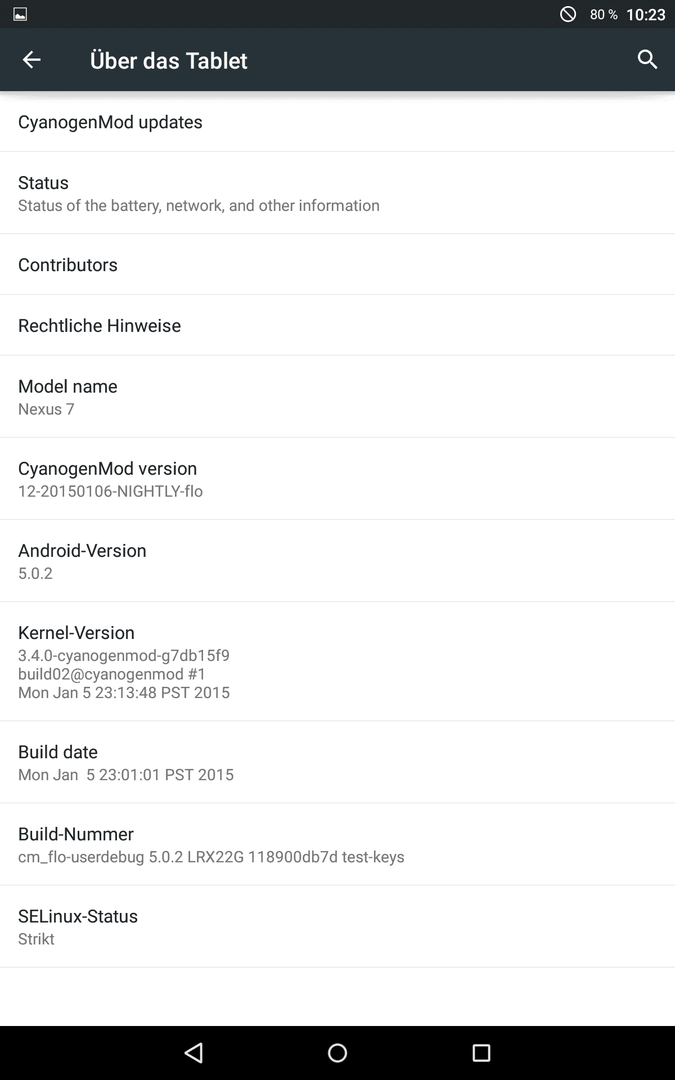
Task: Tap the Build-Nummer entry
Action: click(338, 844)
